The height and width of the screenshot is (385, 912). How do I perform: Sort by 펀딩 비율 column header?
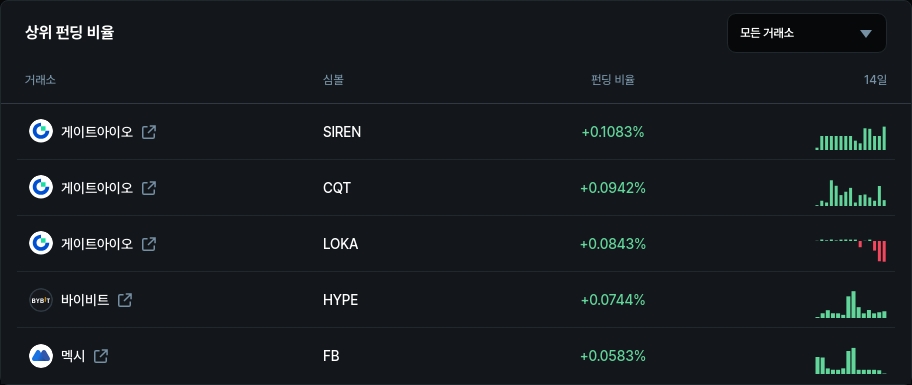coord(612,80)
